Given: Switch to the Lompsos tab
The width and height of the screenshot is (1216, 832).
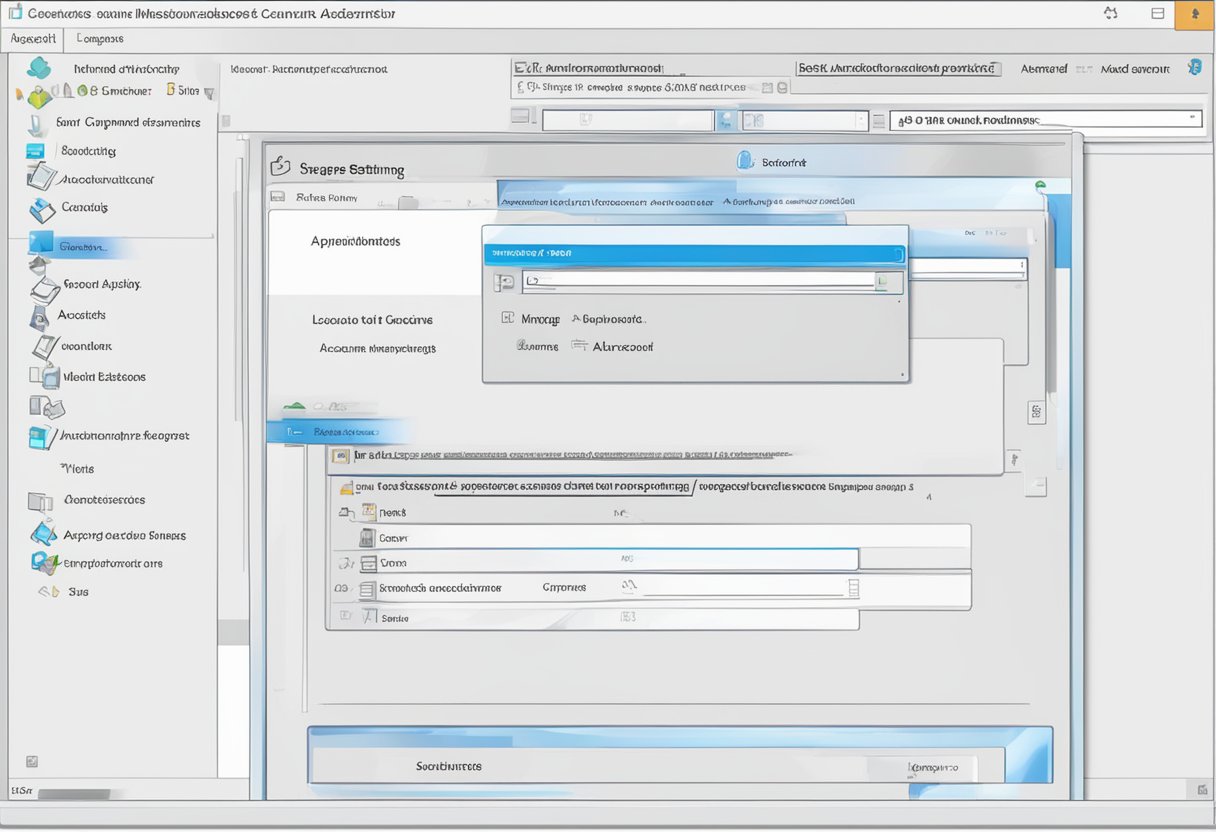Looking at the screenshot, I should pos(100,39).
